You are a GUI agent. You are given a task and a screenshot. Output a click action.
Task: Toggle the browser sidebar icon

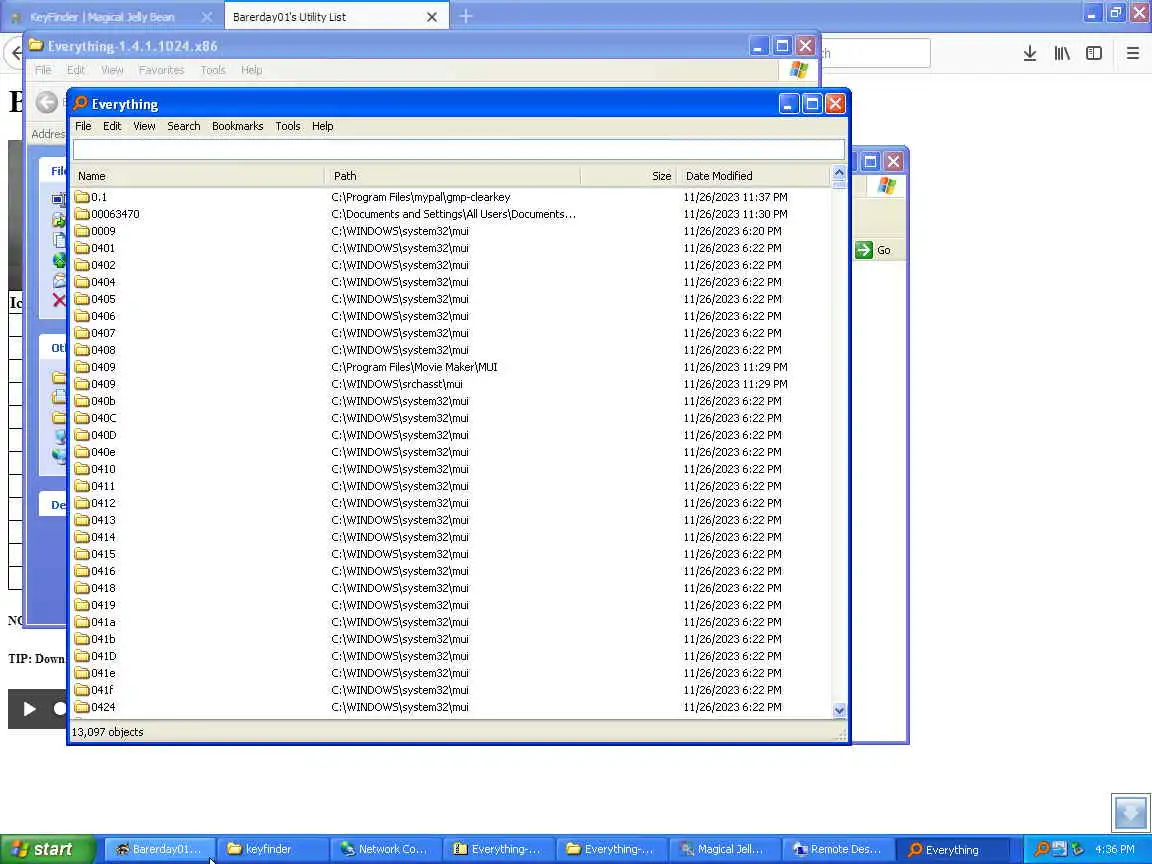coord(1094,53)
